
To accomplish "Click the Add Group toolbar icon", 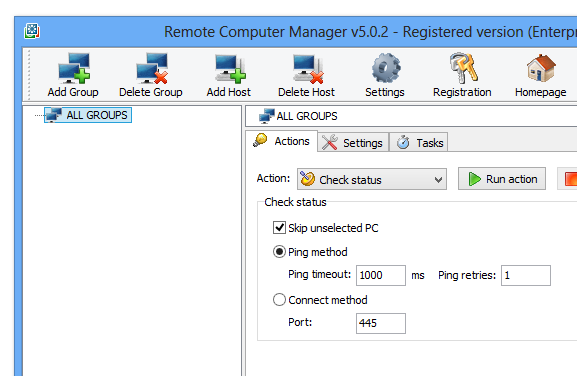I will 74,68.
